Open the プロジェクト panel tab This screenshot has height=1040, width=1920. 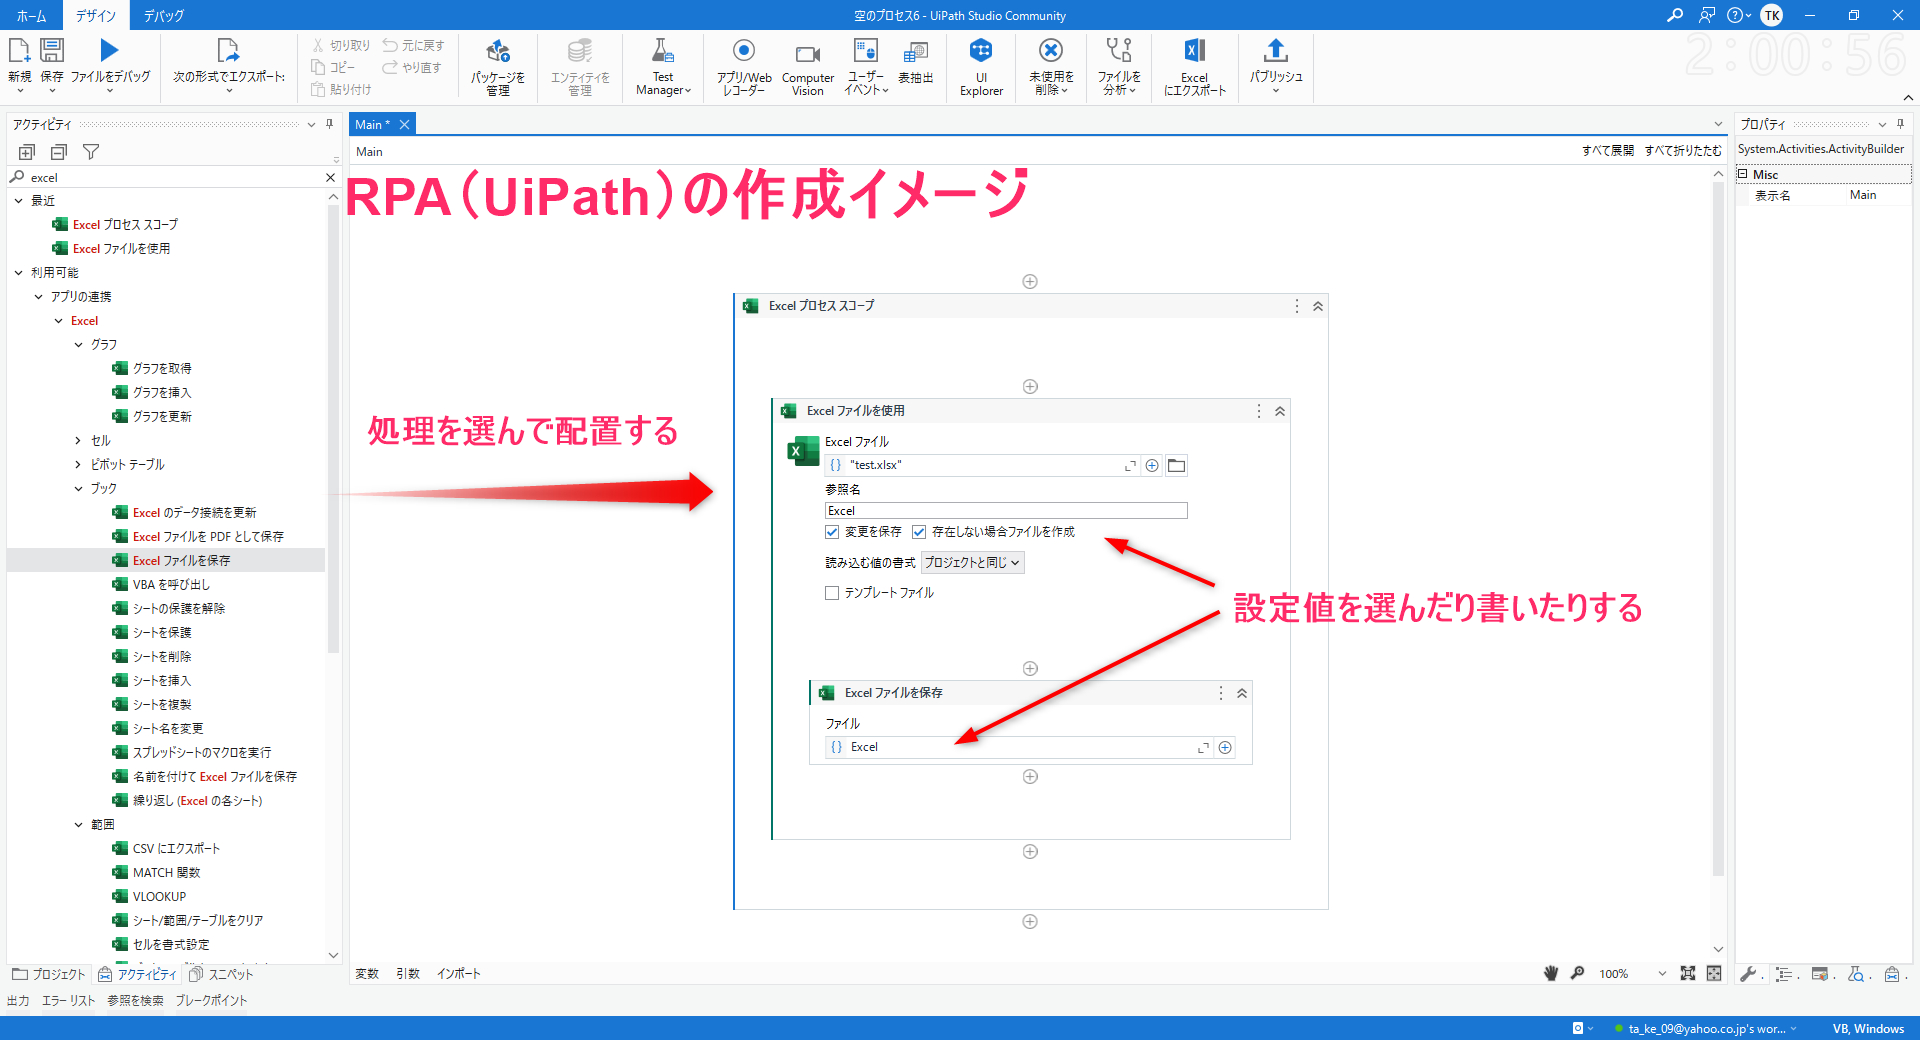[49, 974]
